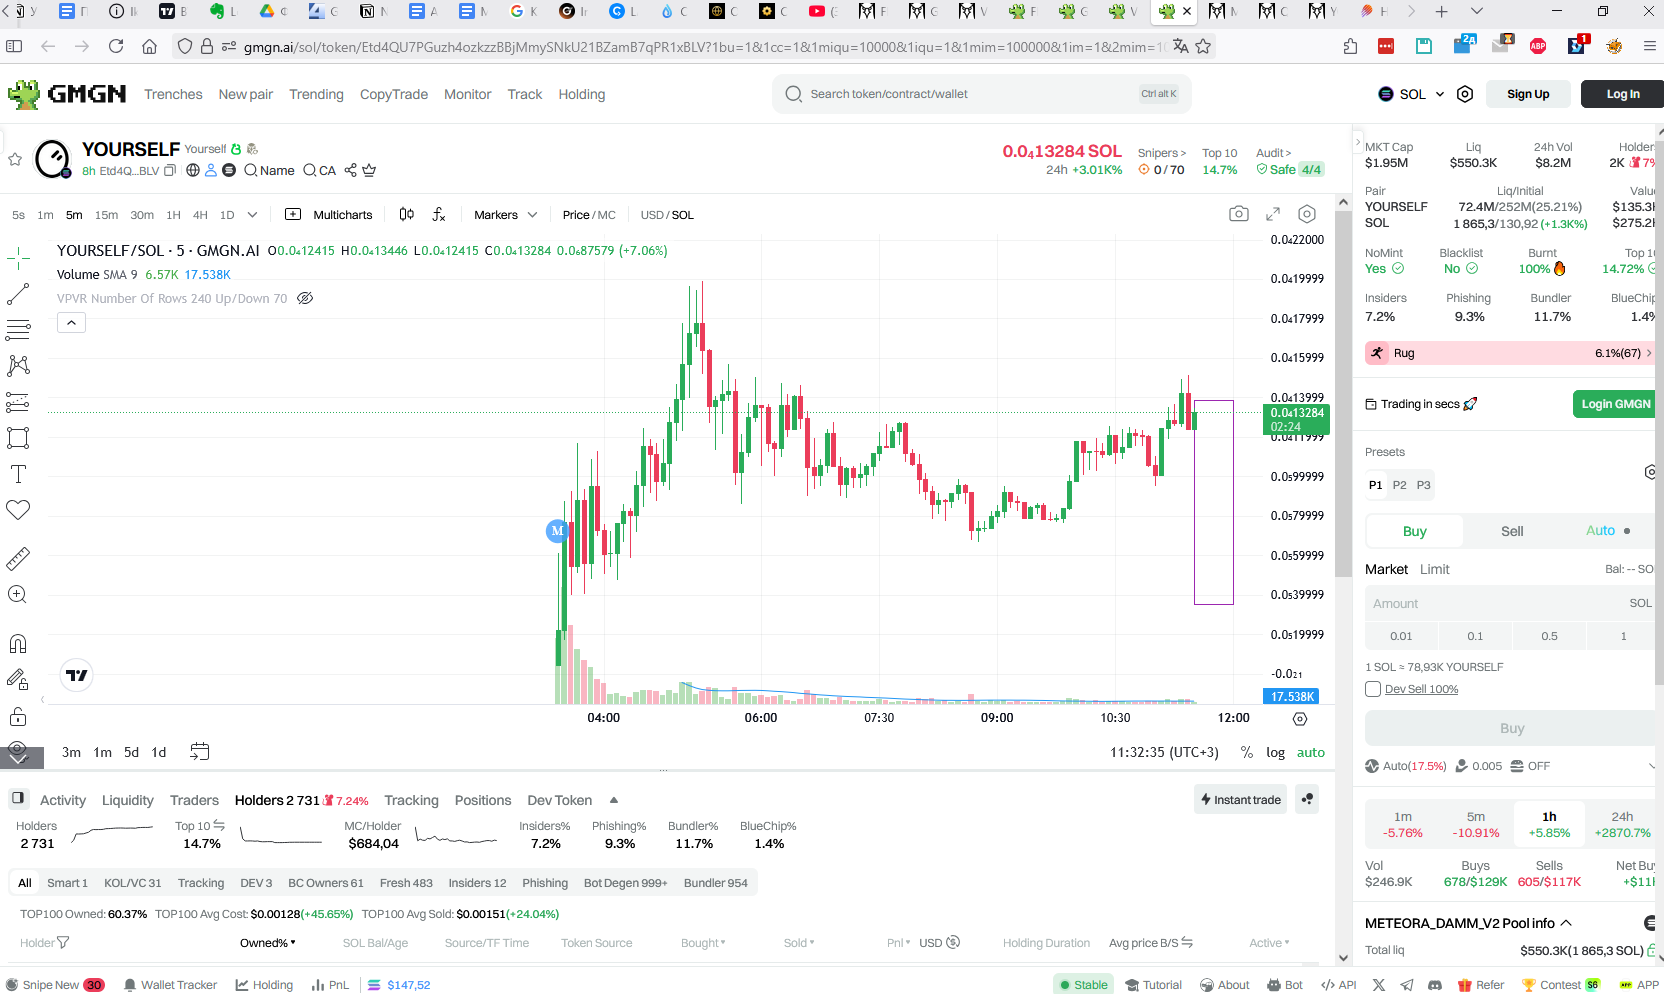
Task: Collapse the right info panel with the arrow
Action: 1359,143
